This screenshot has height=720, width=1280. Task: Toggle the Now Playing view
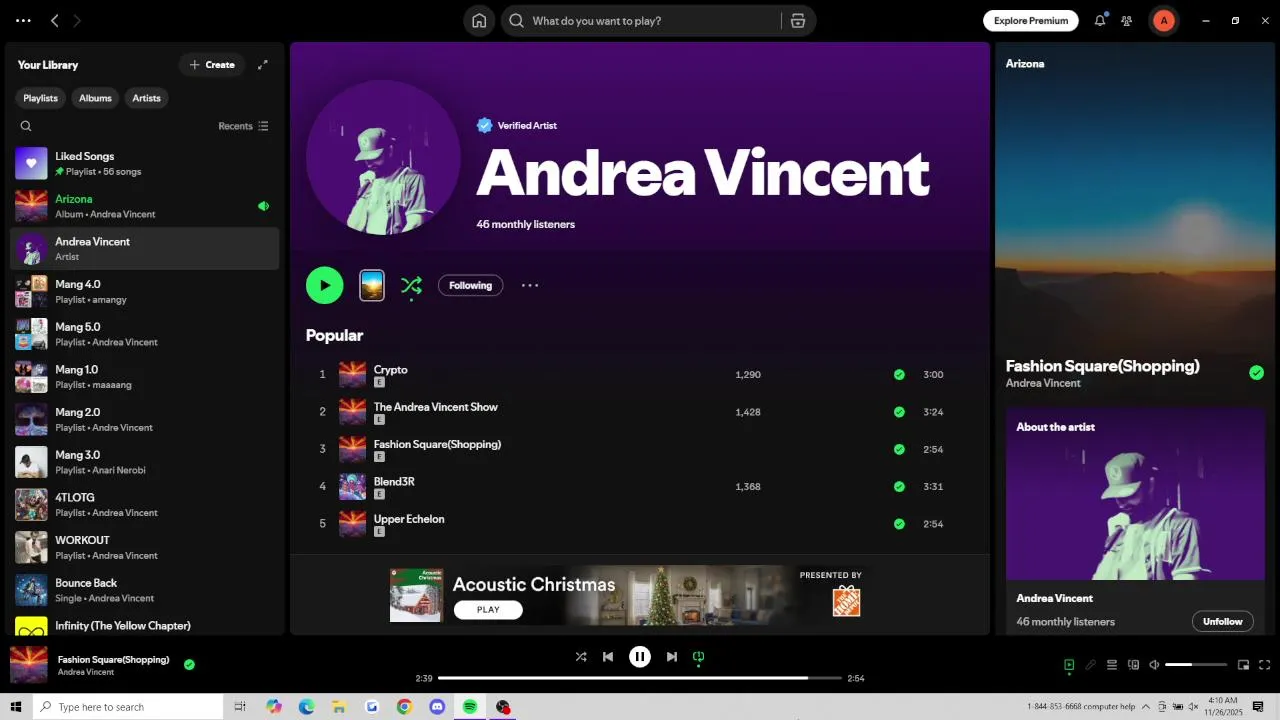[x=1069, y=665]
